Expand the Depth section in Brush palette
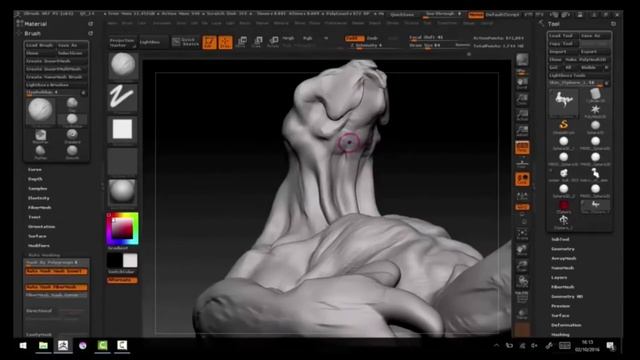 click(35, 179)
